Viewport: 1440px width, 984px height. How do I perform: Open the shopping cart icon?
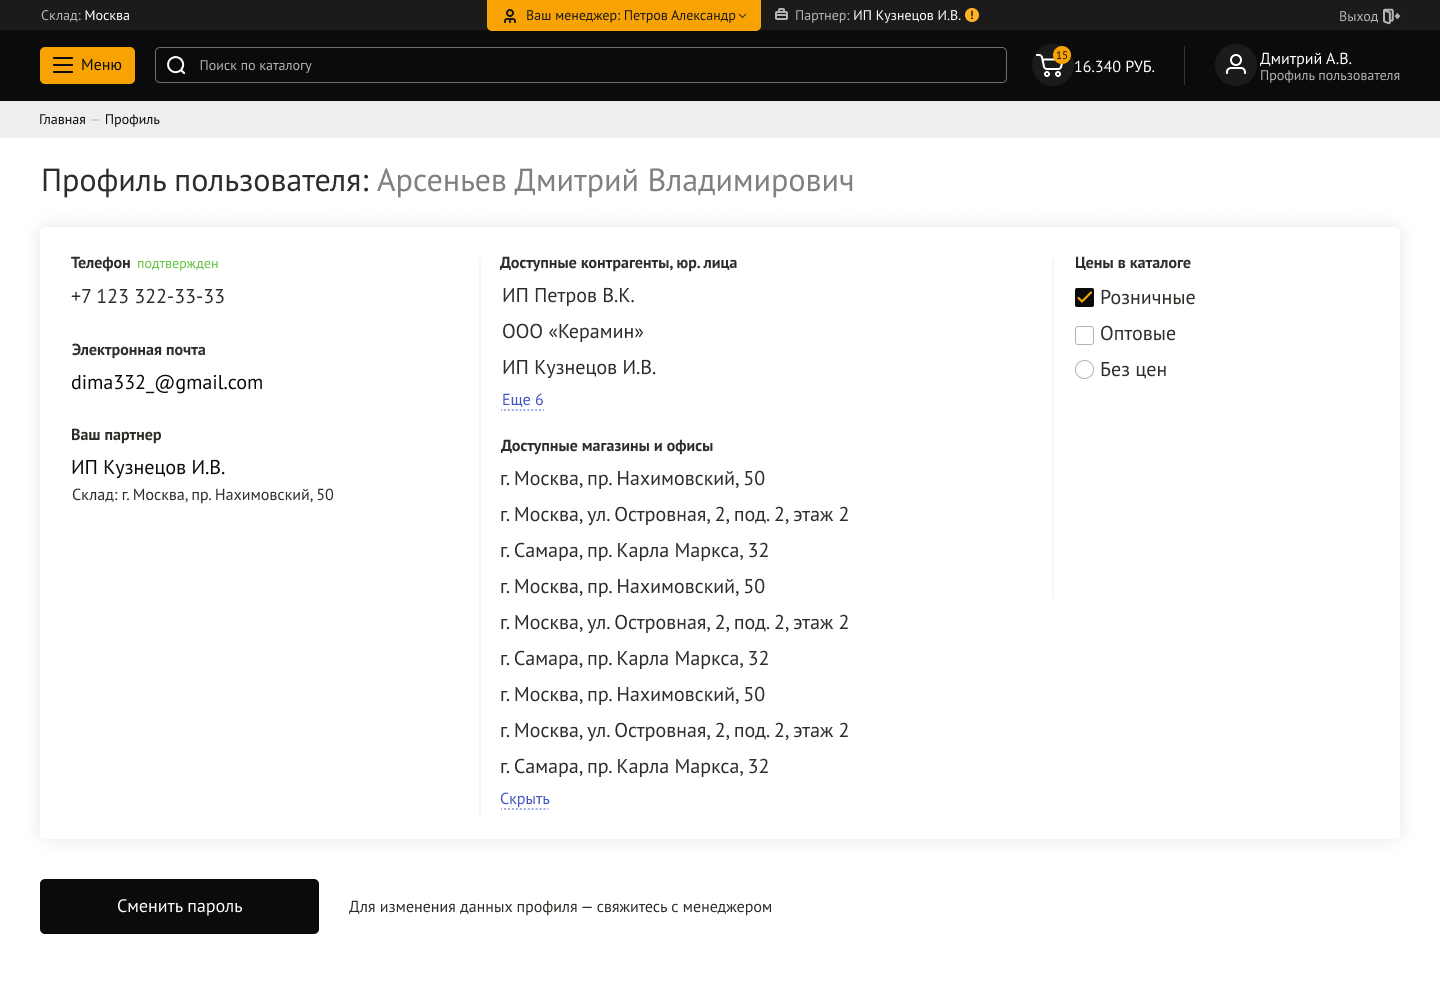tap(1051, 66)
